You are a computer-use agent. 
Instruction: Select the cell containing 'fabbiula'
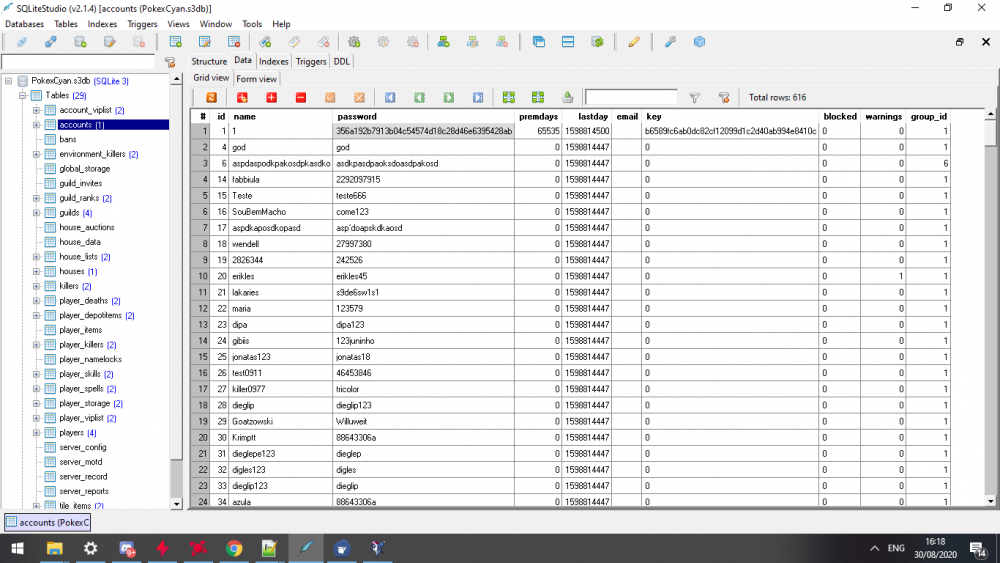[x=281, y=180]
